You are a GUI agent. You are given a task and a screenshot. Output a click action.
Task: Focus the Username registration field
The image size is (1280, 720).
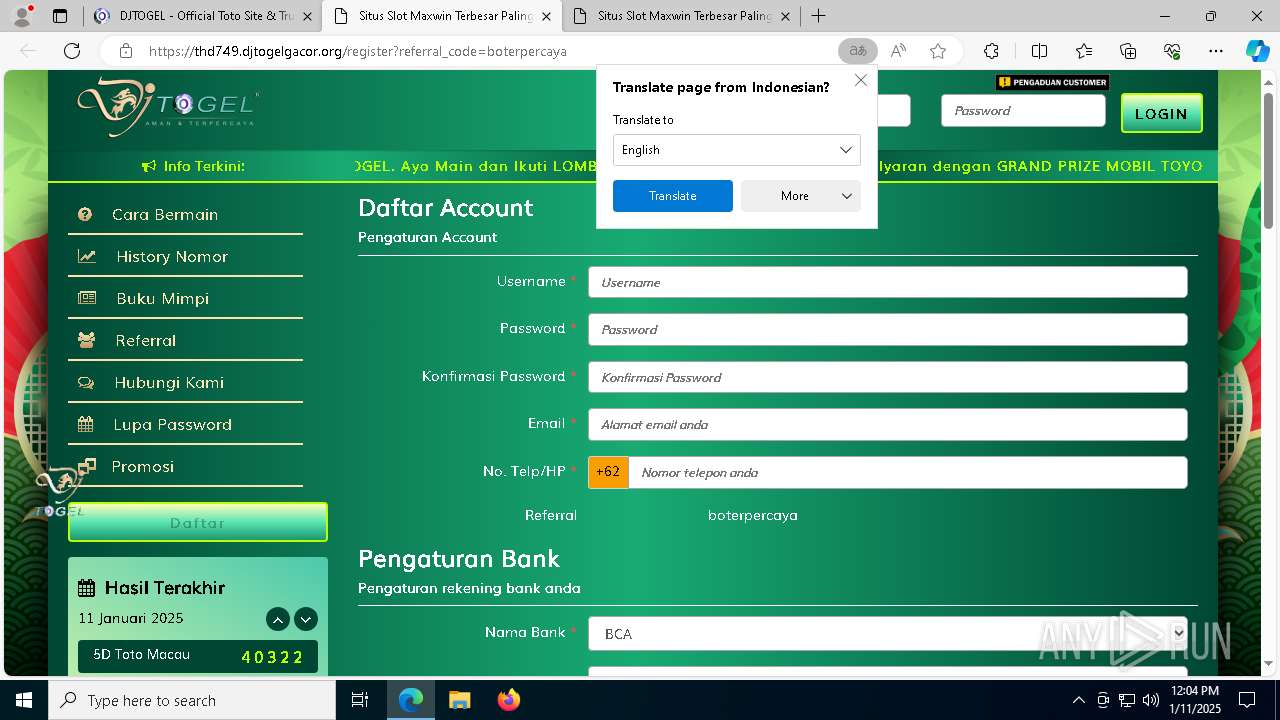[887, 282]
